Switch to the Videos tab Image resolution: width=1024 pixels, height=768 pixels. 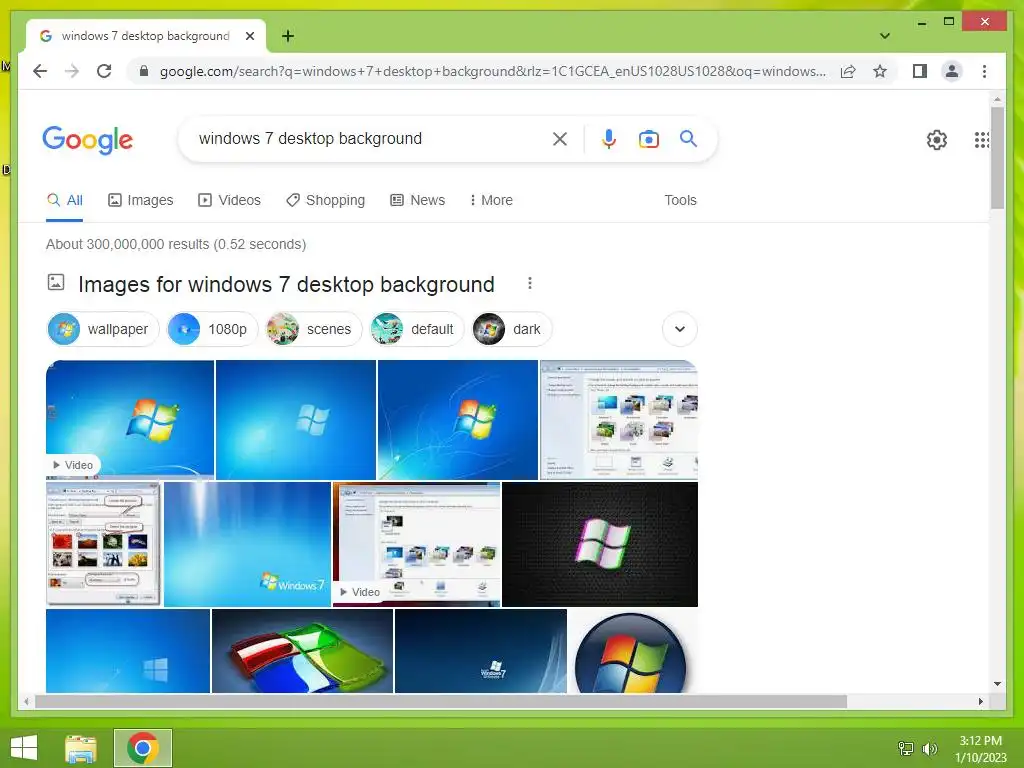coord(229,200)
